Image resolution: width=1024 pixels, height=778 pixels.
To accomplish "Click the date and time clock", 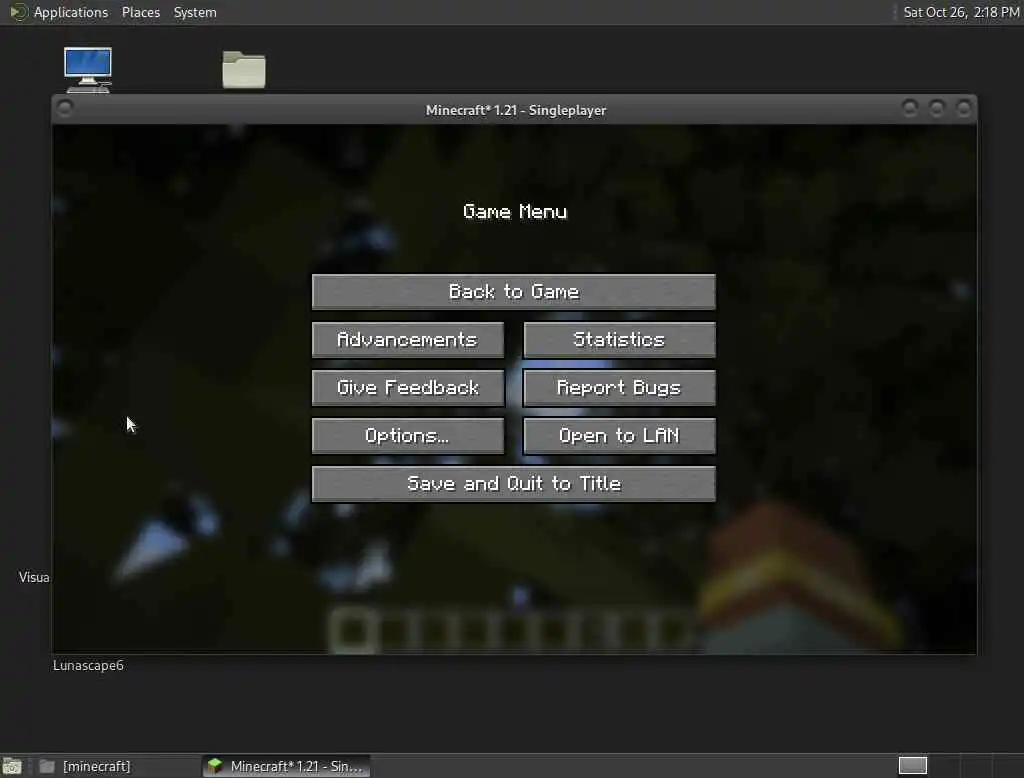I will coord(961,12).
